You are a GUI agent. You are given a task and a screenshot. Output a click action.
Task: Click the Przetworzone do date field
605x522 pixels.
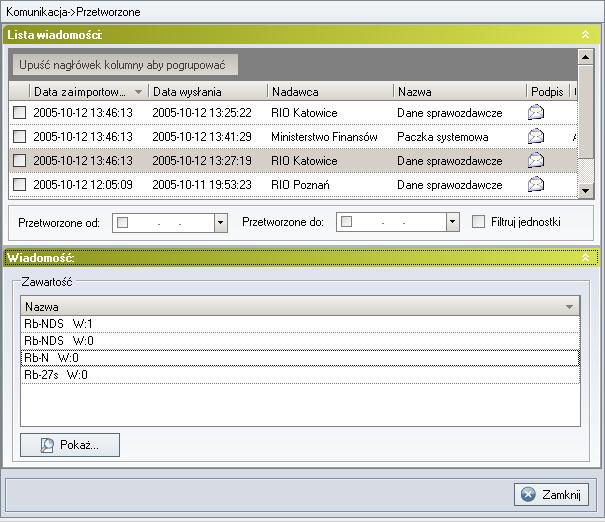(x=398, y=222)
